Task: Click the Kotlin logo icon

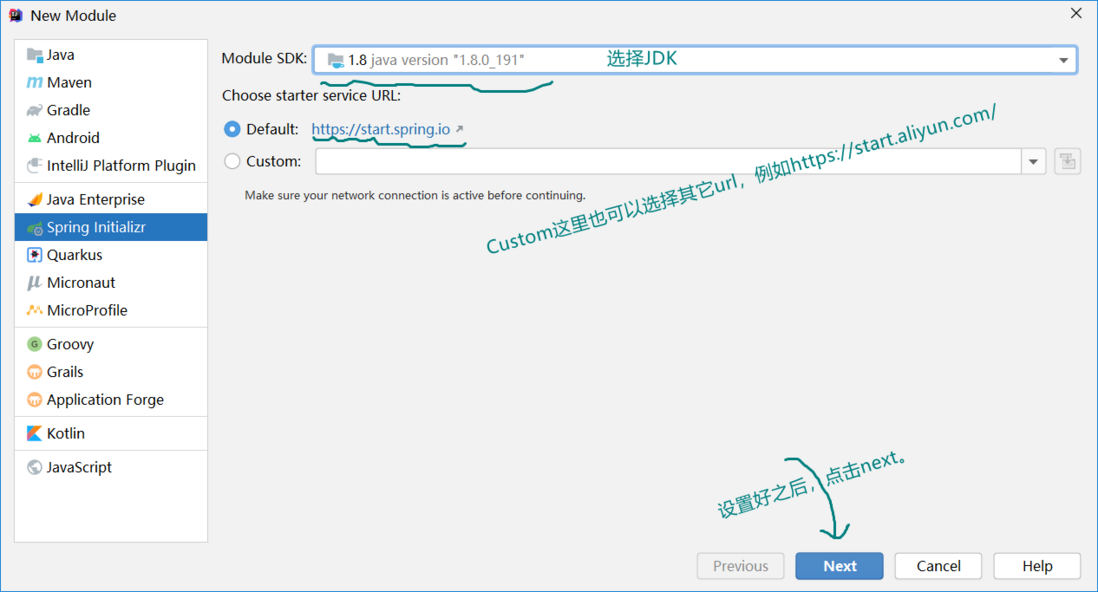Action: pyautogui.click(x=34, y=434)
